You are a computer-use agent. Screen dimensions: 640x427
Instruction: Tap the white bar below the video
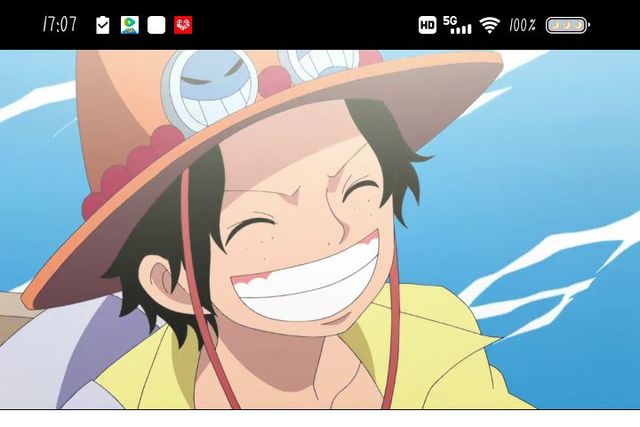click(x=320, y=418)
